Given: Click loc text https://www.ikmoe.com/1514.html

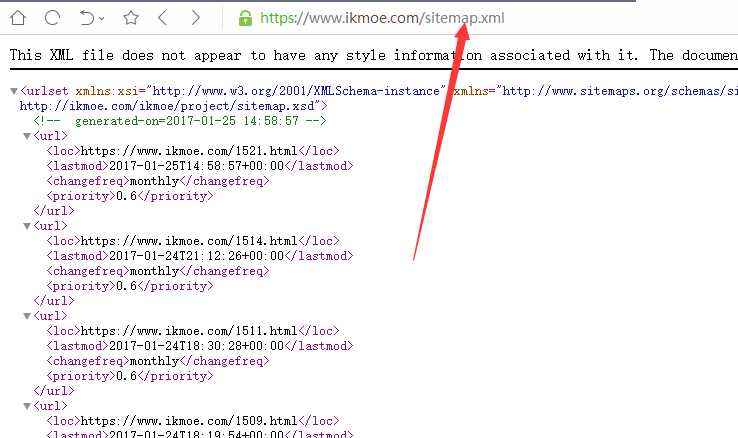Looking at the screenshot, I should click(189, 241).
